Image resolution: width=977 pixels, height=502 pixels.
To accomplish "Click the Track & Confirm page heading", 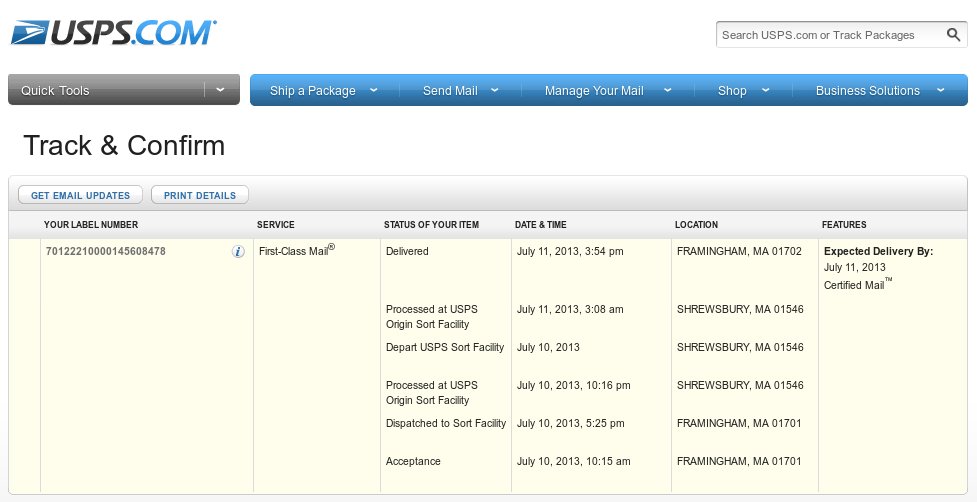I will pos(124,145).
